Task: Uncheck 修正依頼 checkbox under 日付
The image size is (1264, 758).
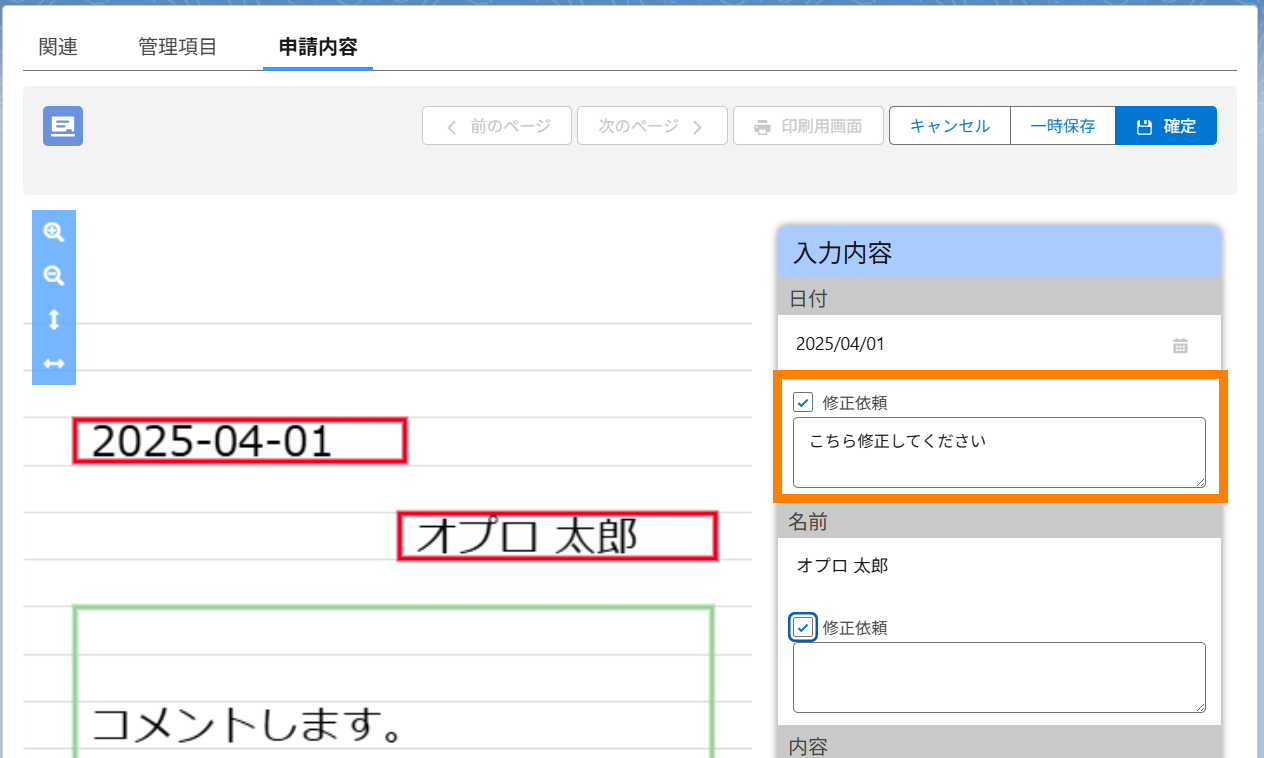Action: click(803, 402)
